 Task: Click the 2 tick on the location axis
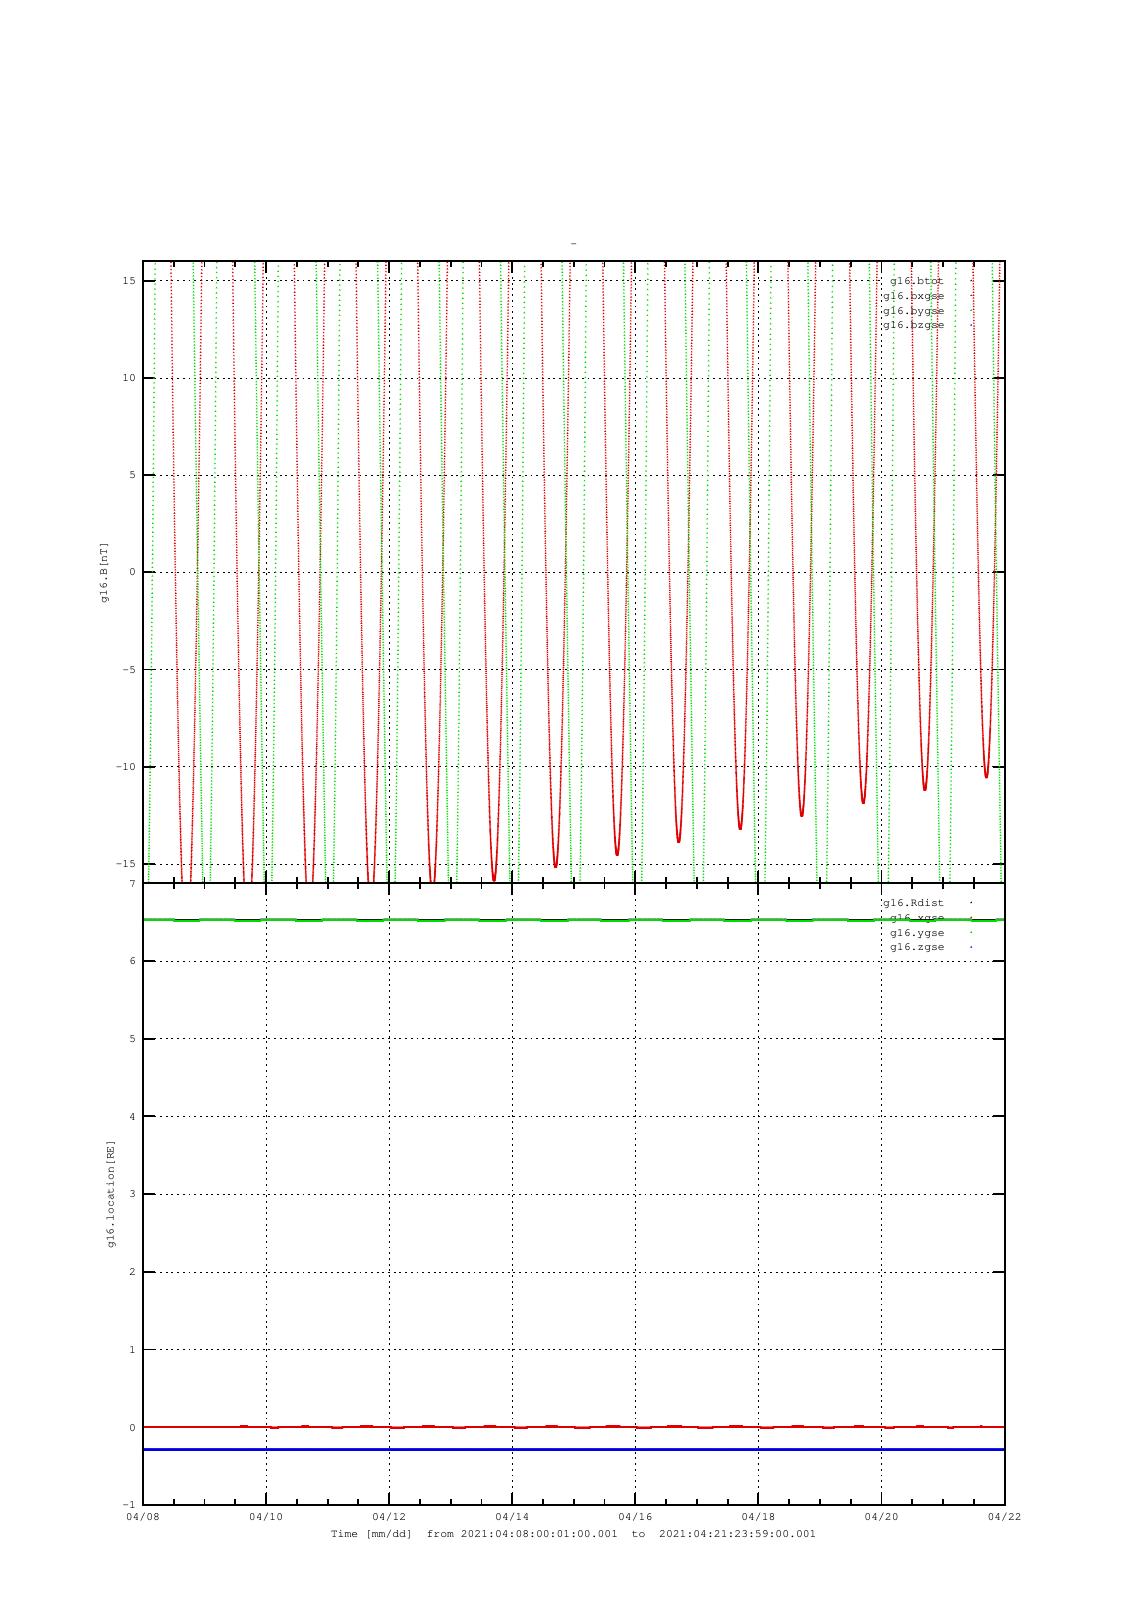coord(132,1272)
